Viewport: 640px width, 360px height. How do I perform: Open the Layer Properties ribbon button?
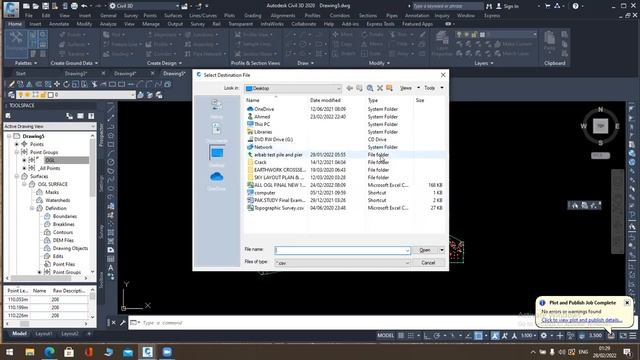tap(442, 44)
